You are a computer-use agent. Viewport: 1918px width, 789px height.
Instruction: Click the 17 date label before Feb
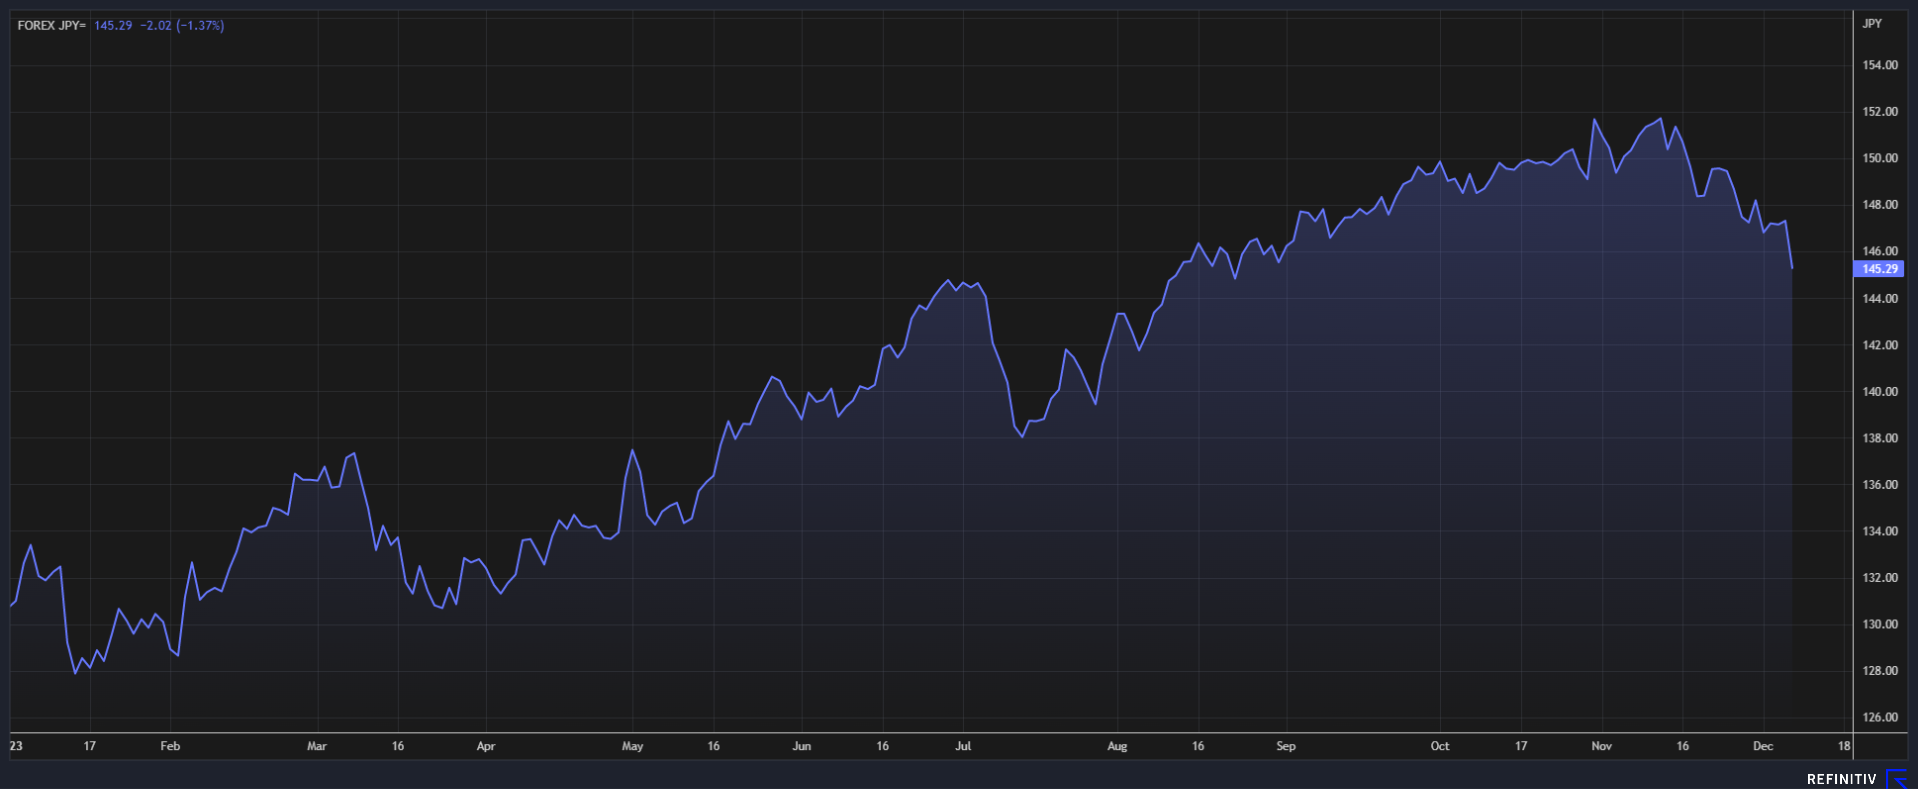click(x=90, y=746)
